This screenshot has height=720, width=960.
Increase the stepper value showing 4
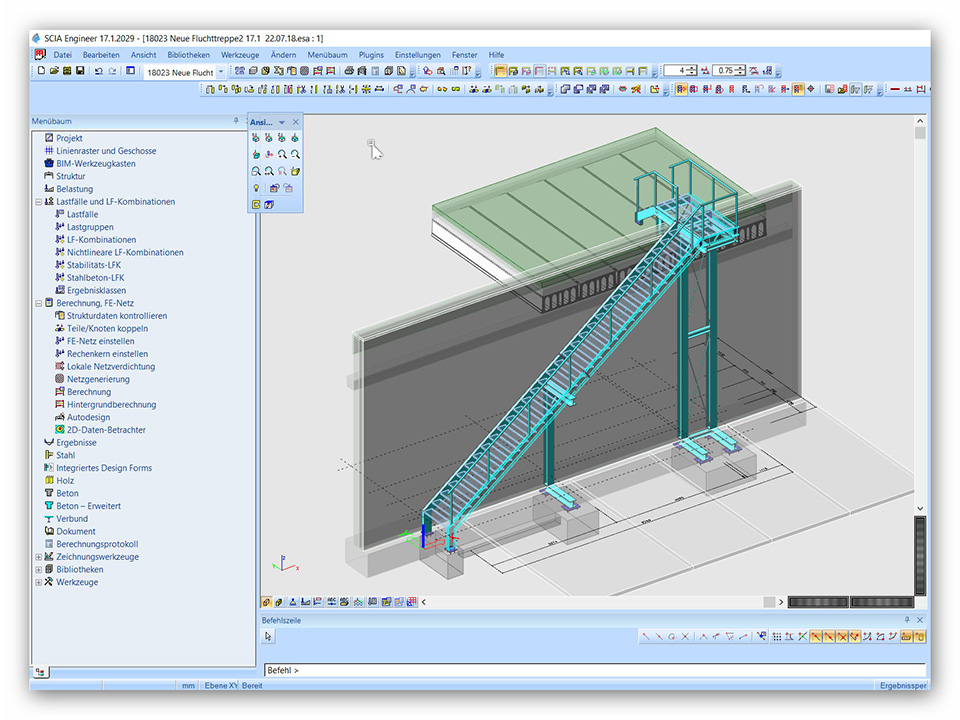click(x=693, y=67)
